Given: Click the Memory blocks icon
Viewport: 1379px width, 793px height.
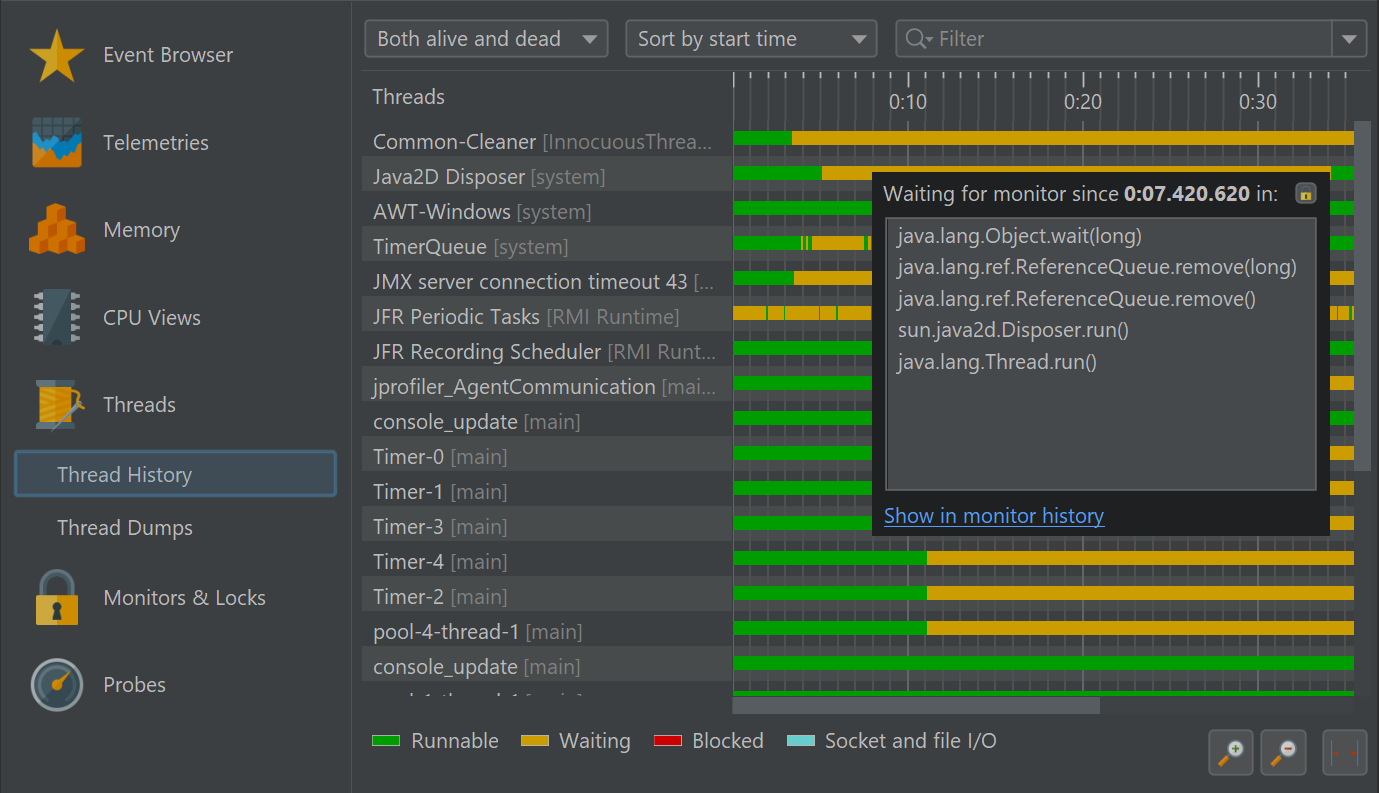Looking at the screenshot, I should (56, 230).
